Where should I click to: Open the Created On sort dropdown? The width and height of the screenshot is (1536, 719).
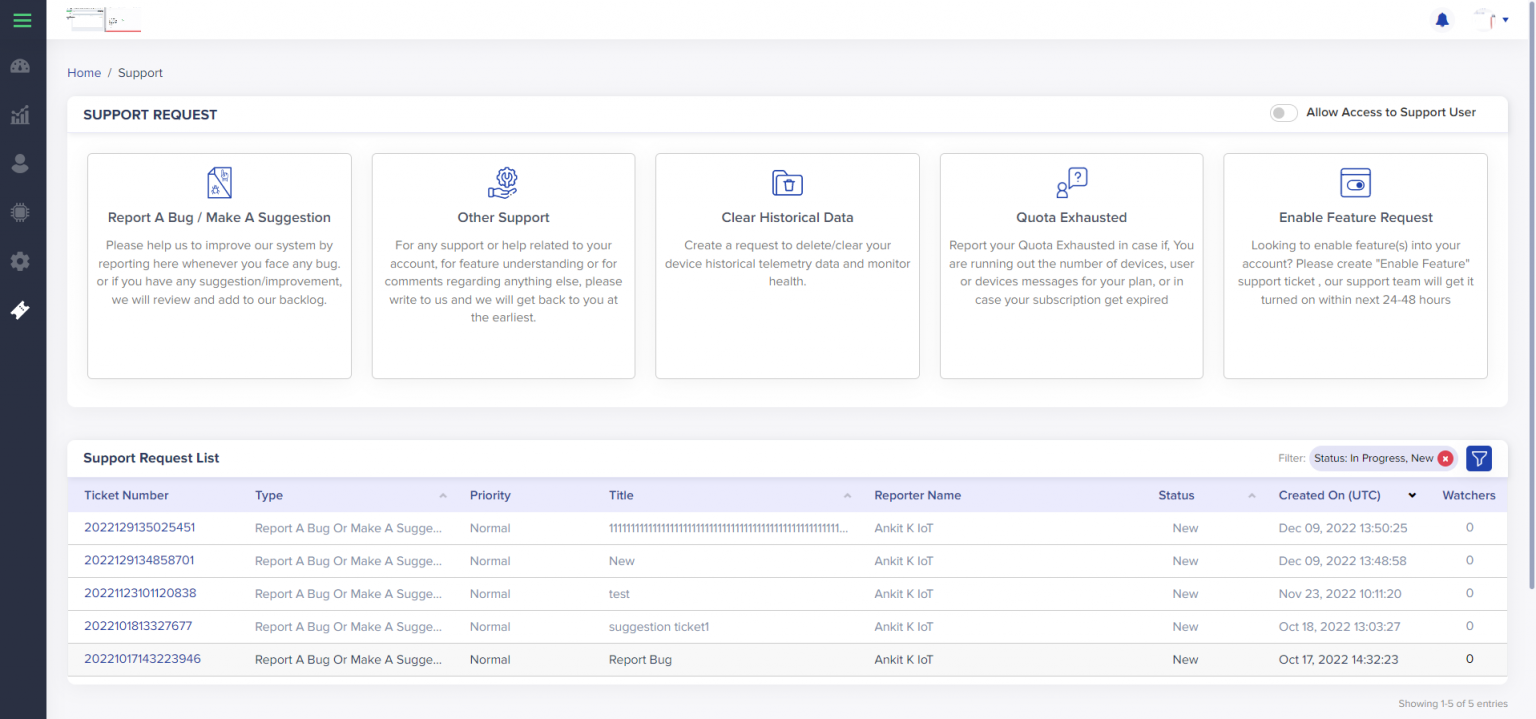(x=1411, y=495)
